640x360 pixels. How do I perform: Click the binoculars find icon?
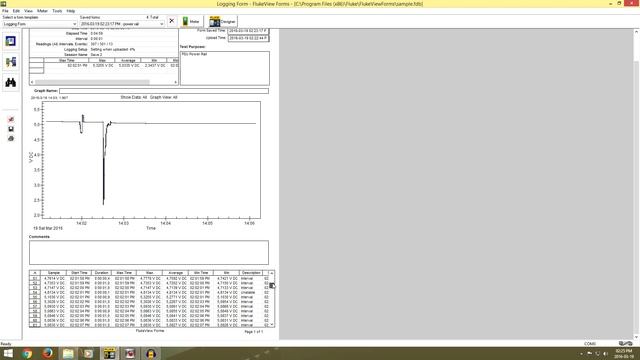pos(11,82)
